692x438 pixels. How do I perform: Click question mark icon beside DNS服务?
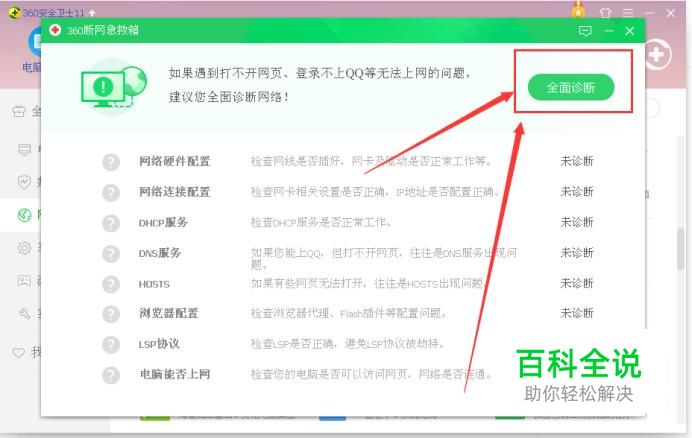111,253
